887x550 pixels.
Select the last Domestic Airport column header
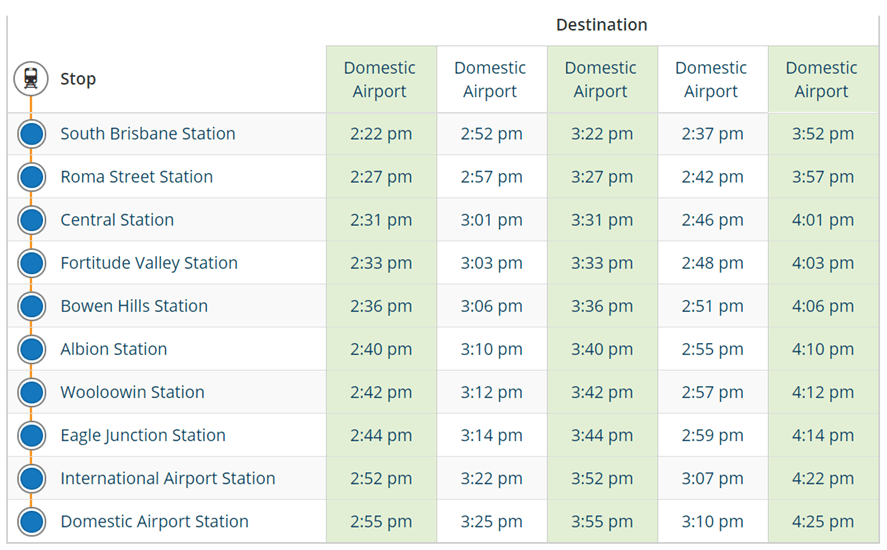pyautogui.click(x=822, y=79)
